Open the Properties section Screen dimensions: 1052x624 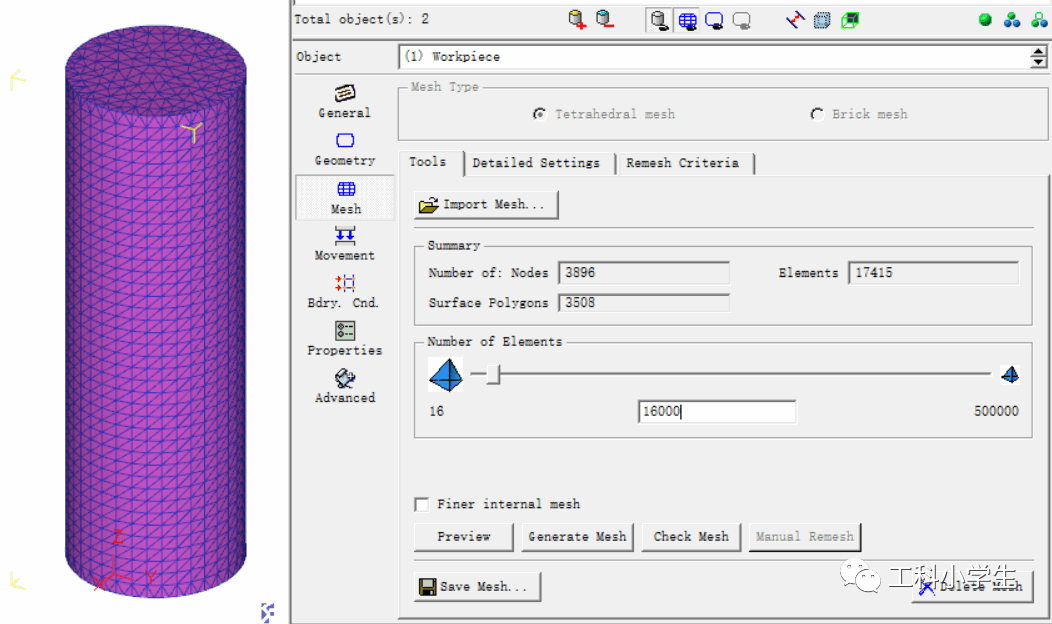pyautogui.click(x=344, y=339)
